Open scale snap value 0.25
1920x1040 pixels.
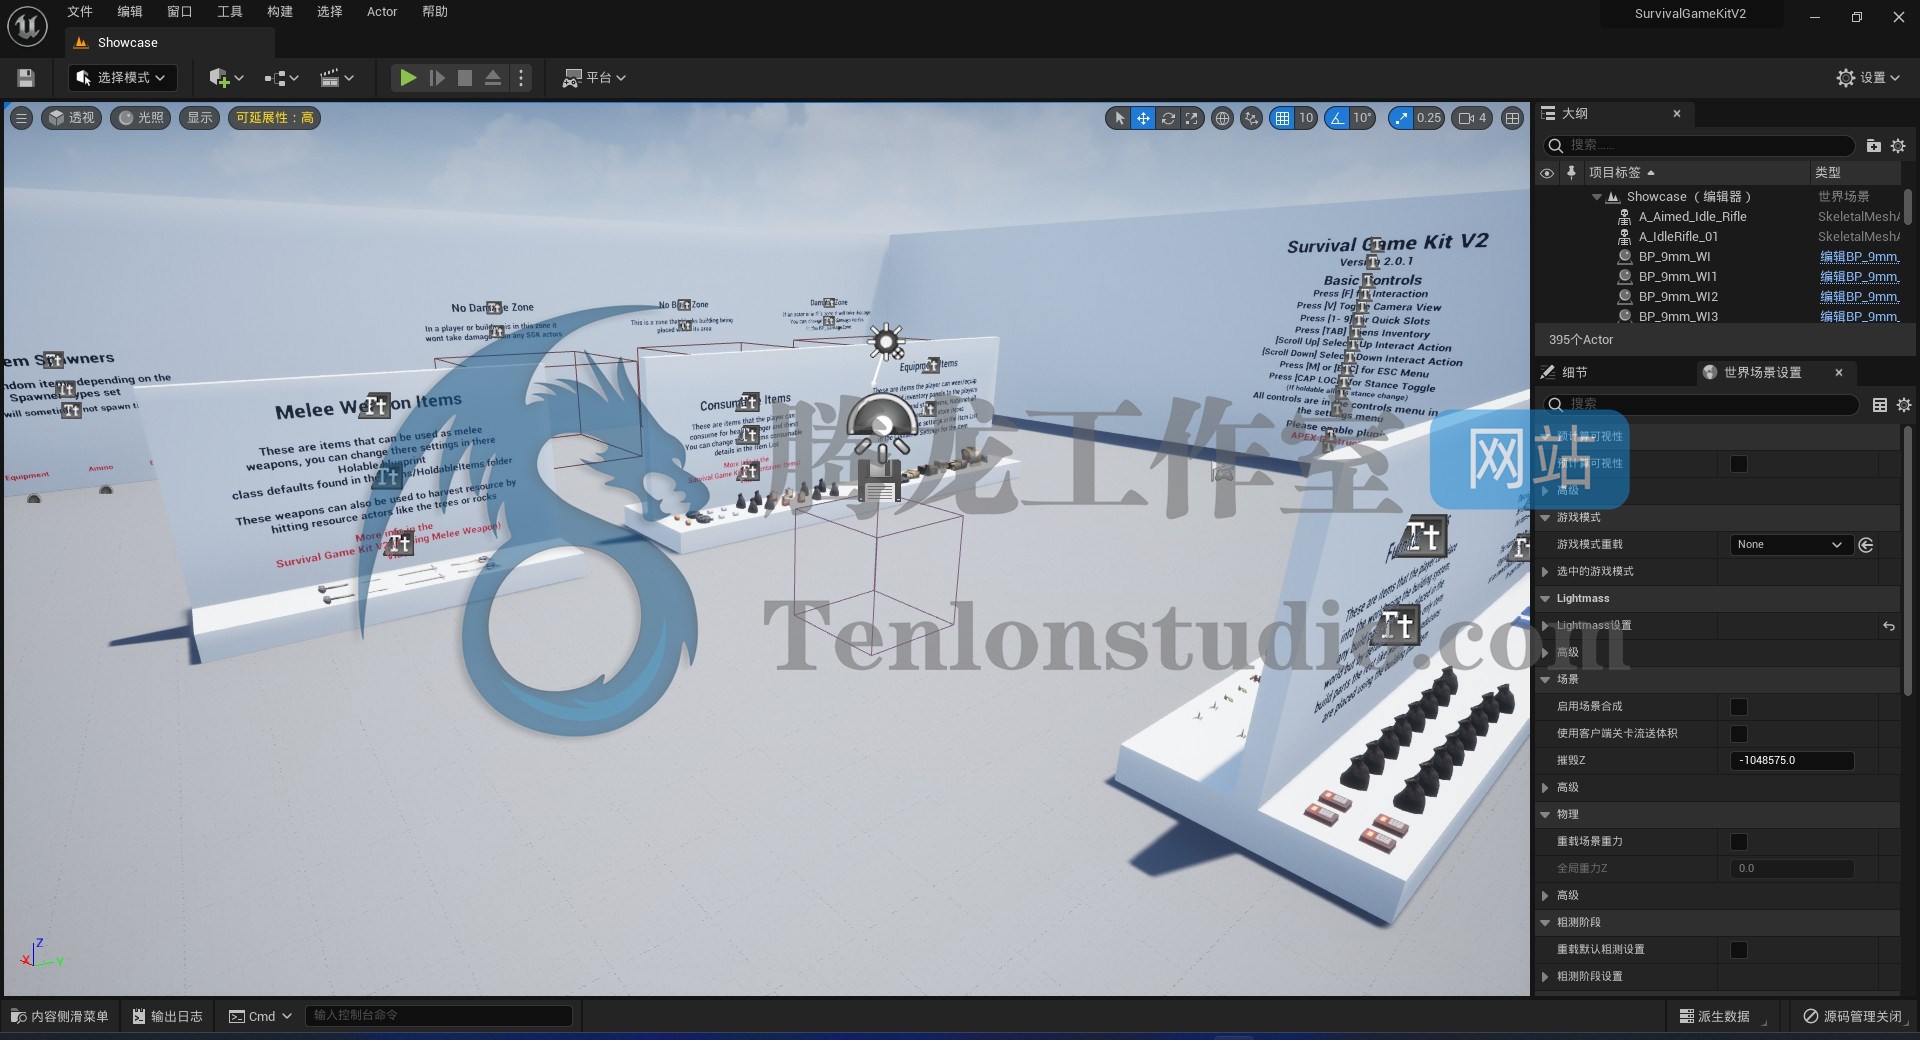coord(1429,118)
